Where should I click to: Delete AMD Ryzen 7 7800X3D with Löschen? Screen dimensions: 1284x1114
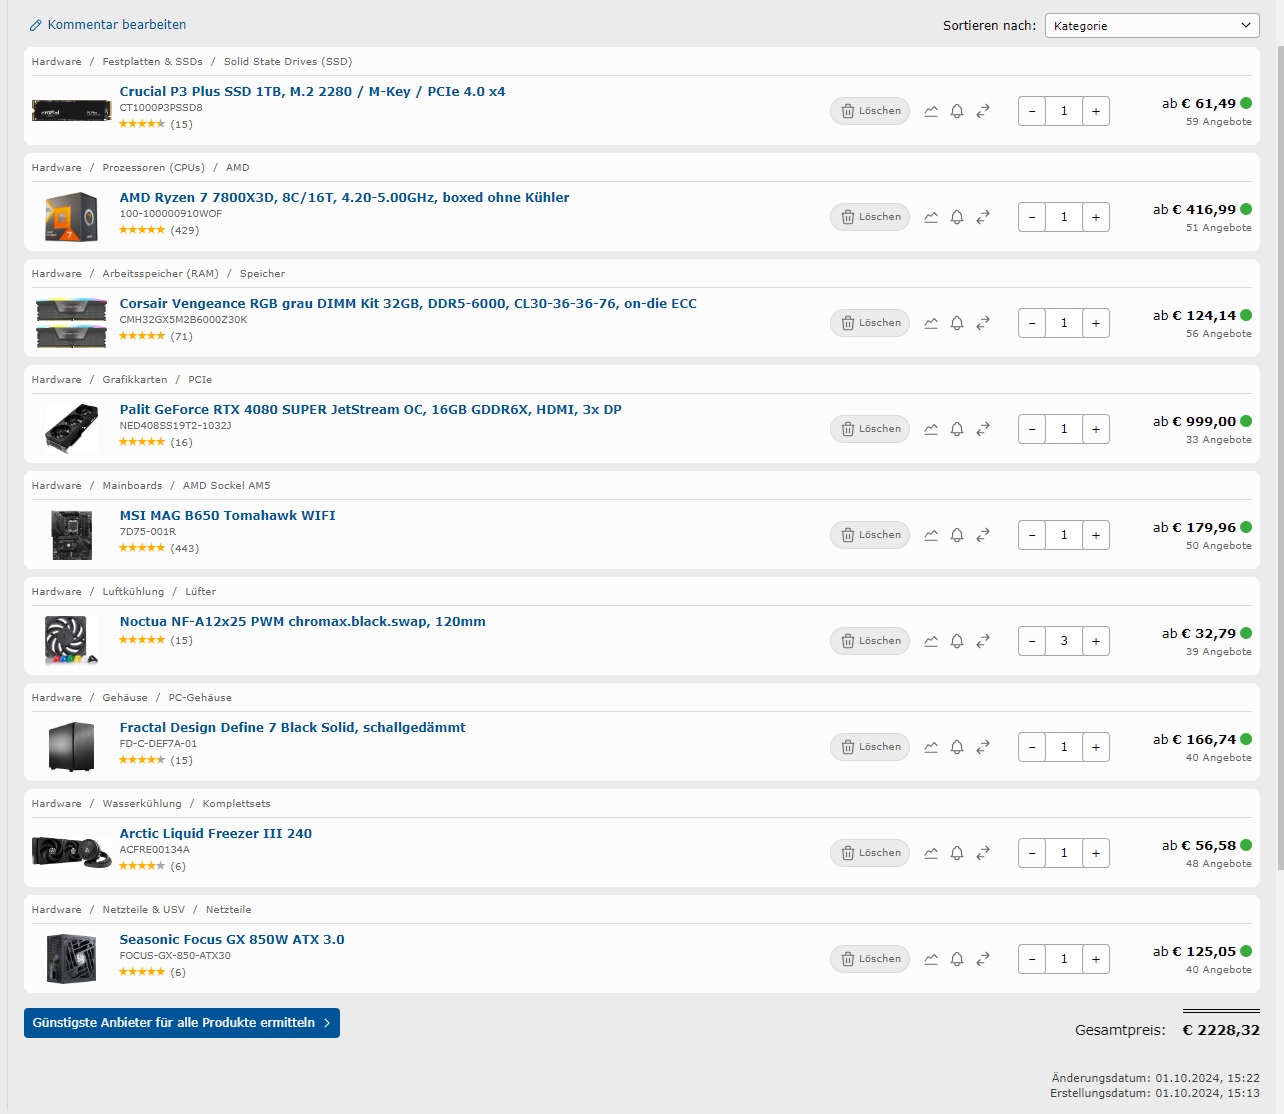click(870, 217)
